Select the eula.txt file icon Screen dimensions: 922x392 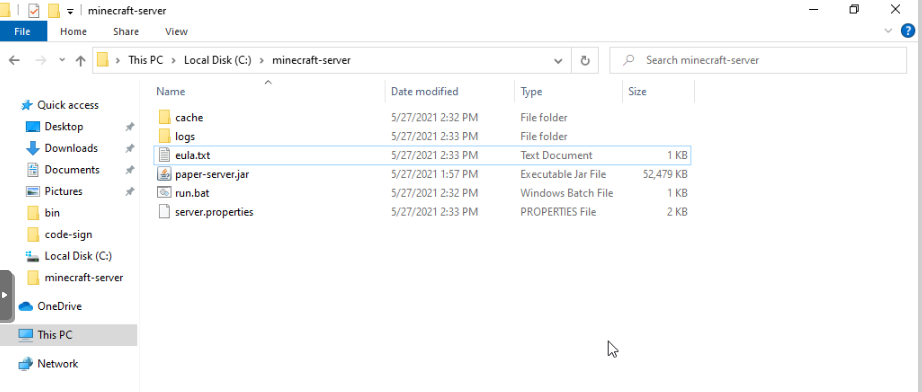164,155
